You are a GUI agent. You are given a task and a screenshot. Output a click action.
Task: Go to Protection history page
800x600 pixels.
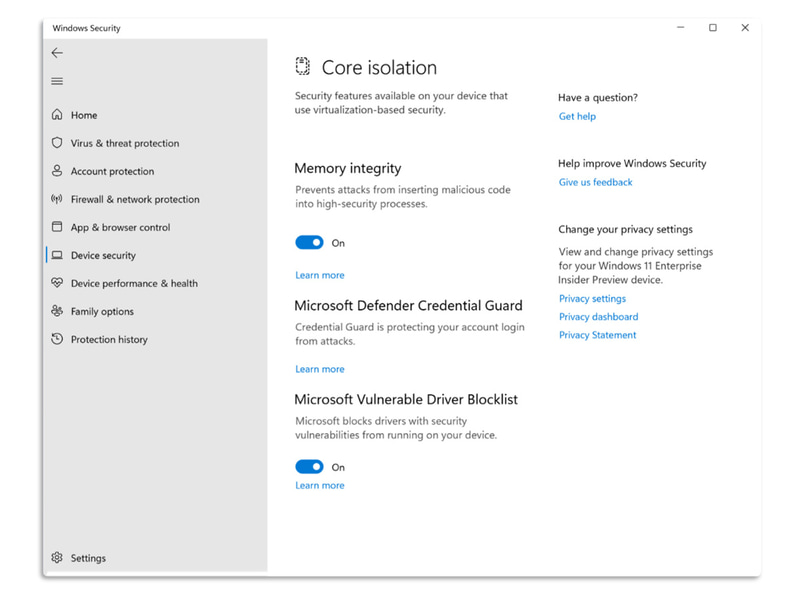[109, 339]
